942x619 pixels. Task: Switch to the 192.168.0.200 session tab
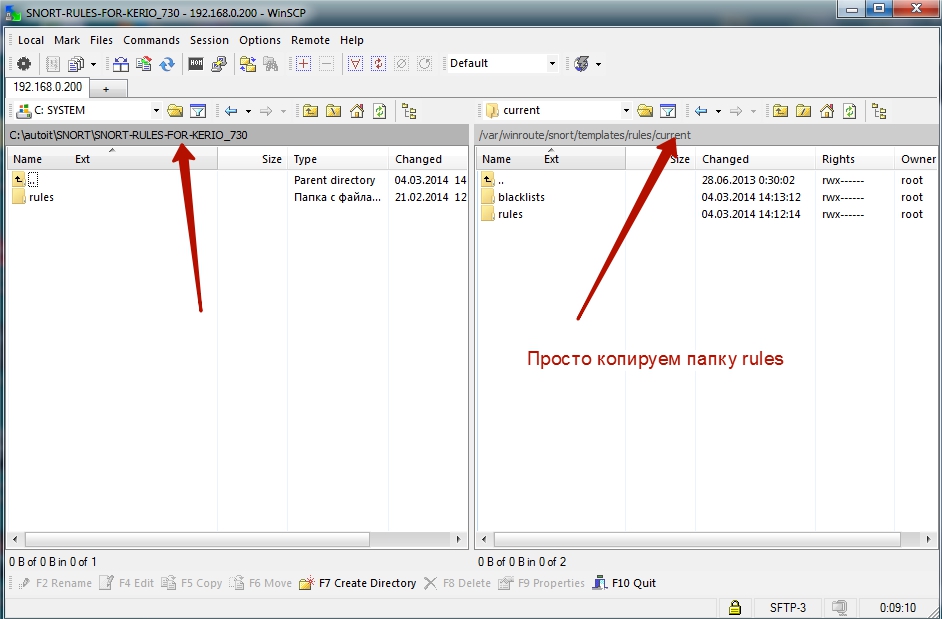(47, 87)
